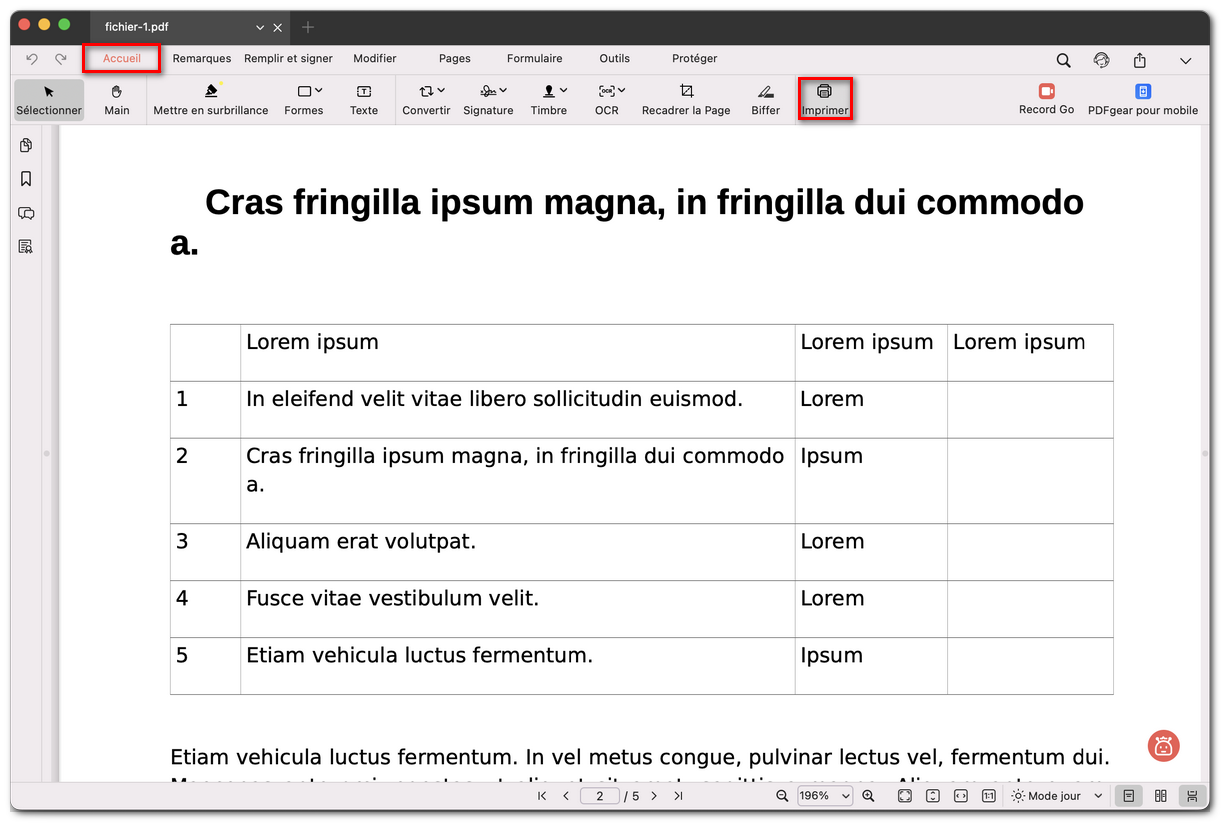The height and width of the screenshot is (823, 1221).
Task: Go to the next page arrow
Action: [x=654, y=796]
